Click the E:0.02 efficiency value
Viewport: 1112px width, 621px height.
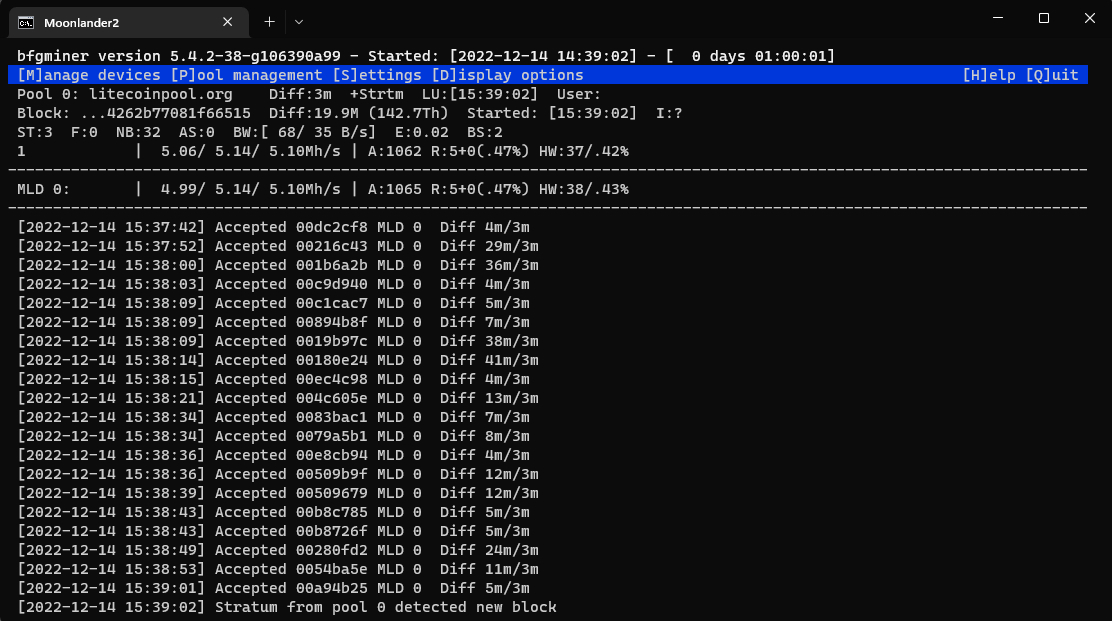click(422, 133)
